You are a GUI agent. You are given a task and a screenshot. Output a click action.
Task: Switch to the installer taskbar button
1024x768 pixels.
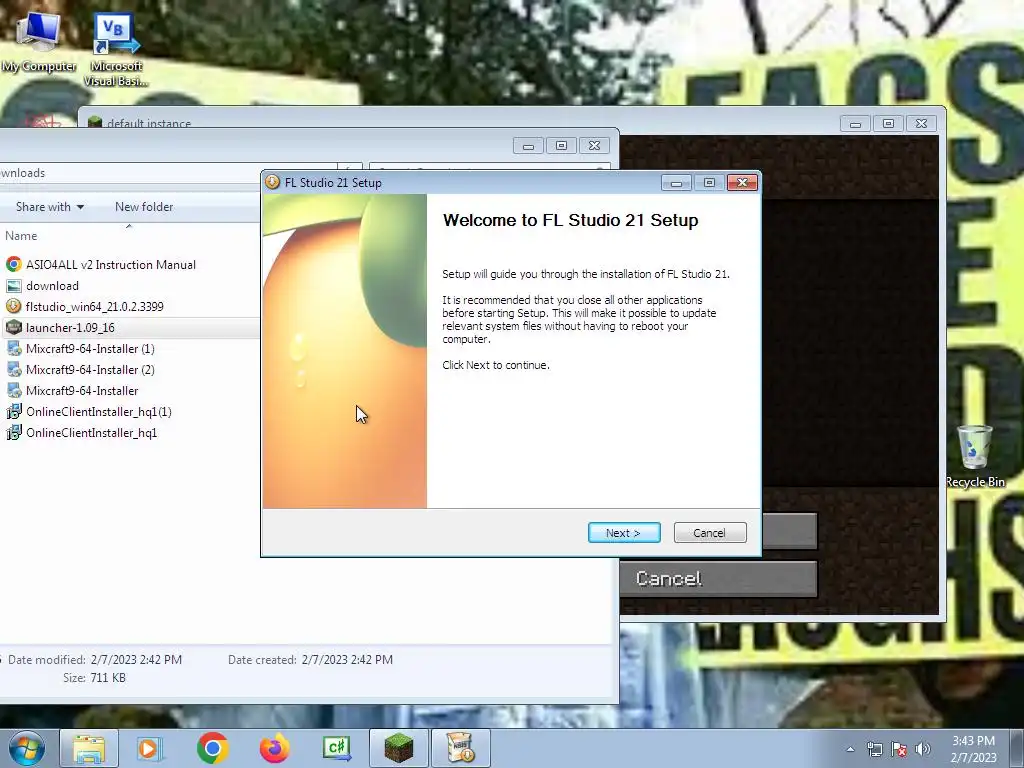click(x=460, y=748)
